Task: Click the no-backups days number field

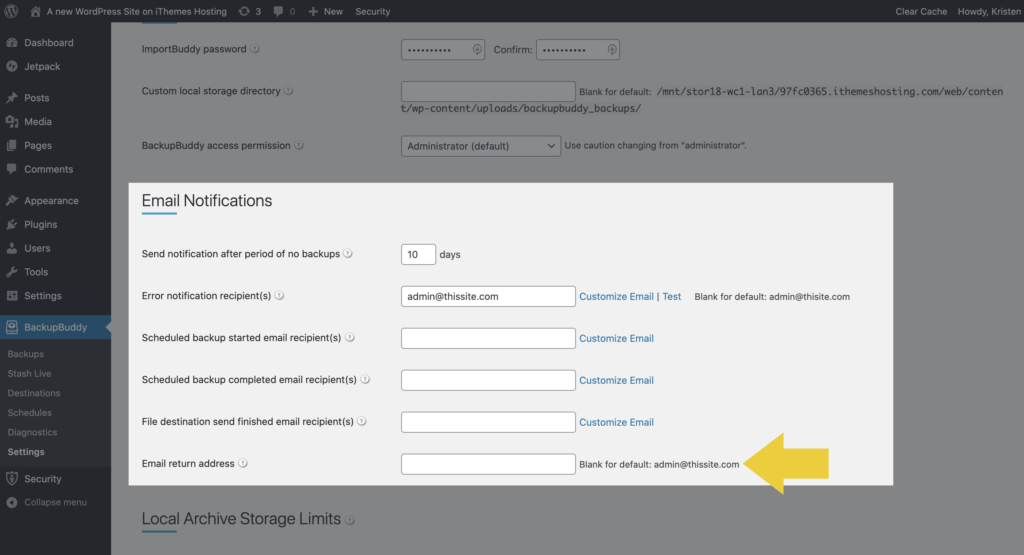Action: [418, 254]
